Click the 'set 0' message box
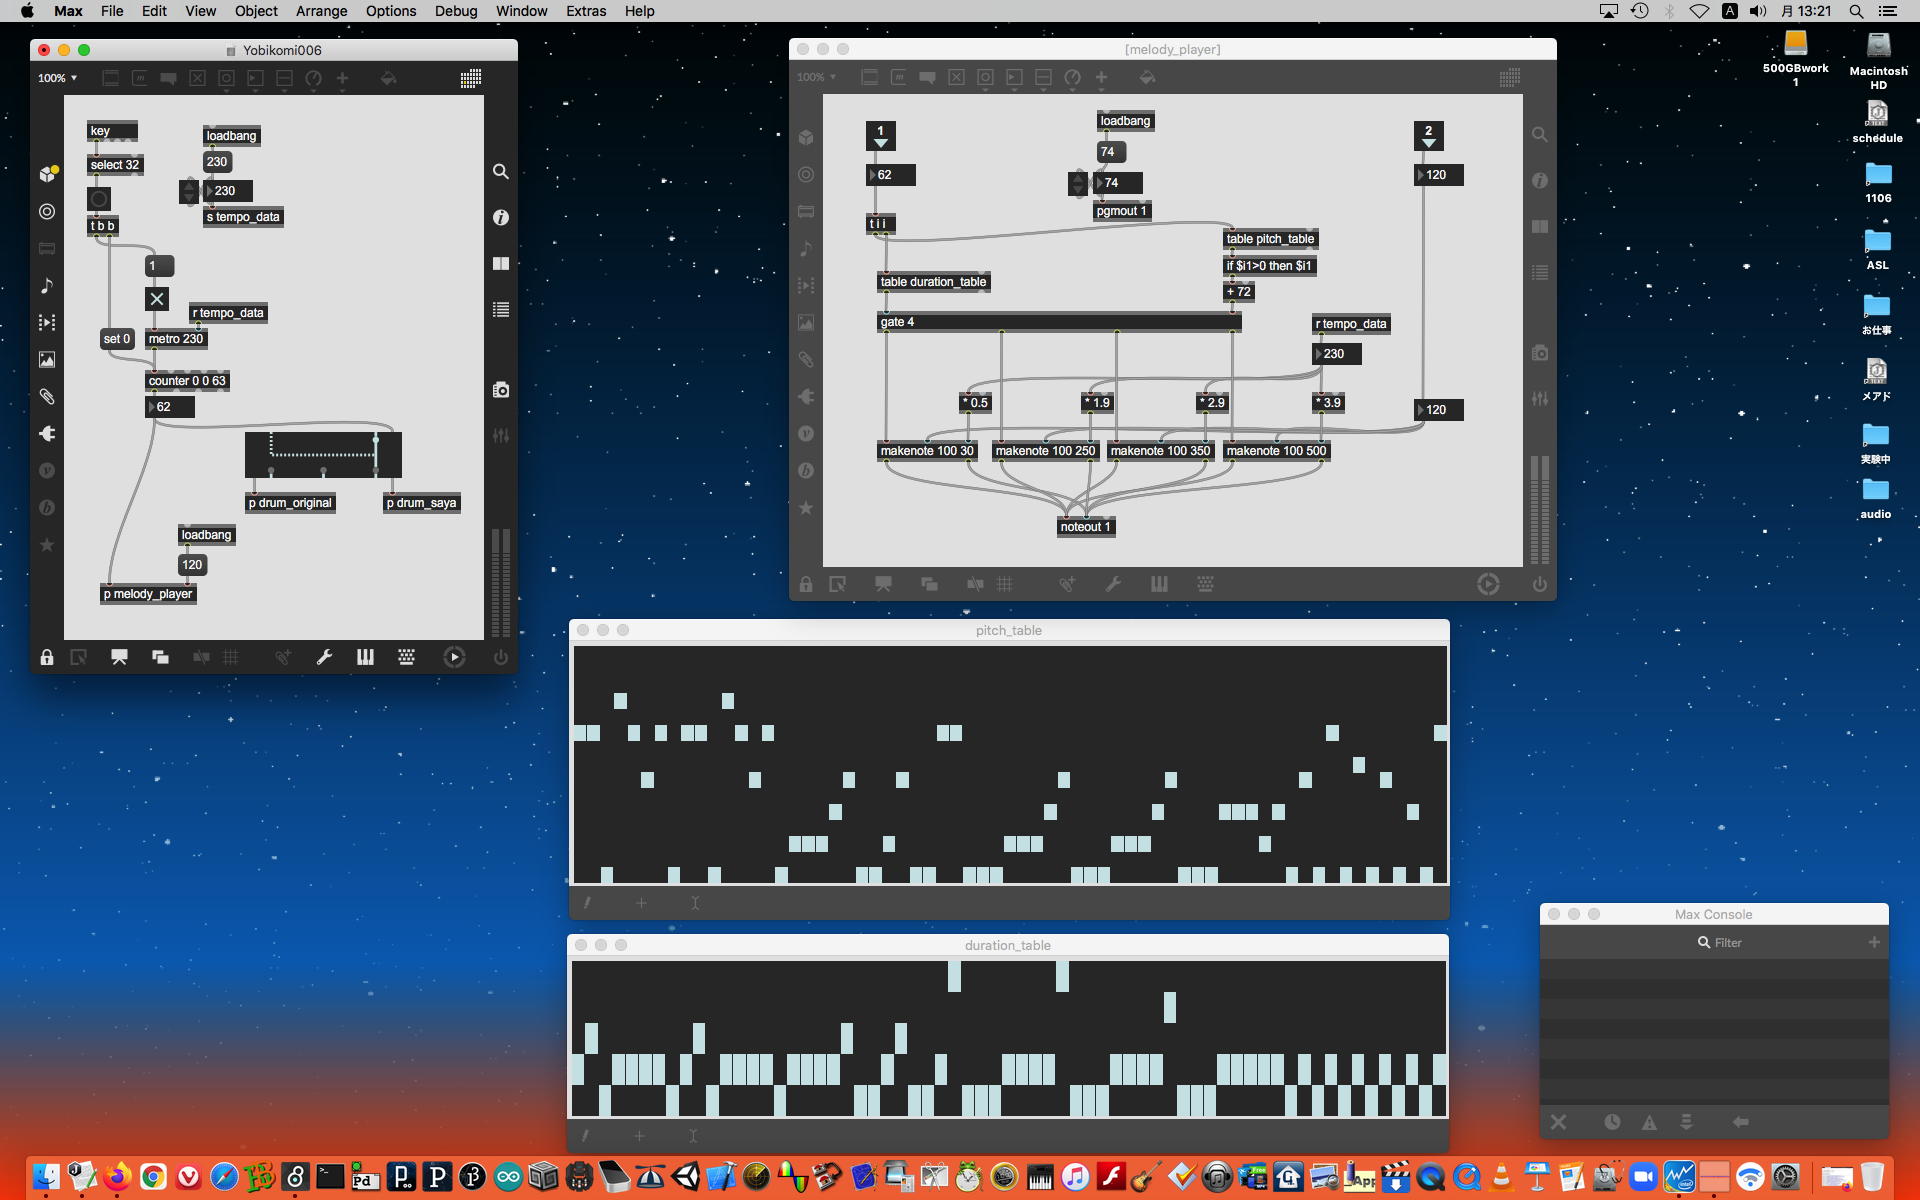 117,339
